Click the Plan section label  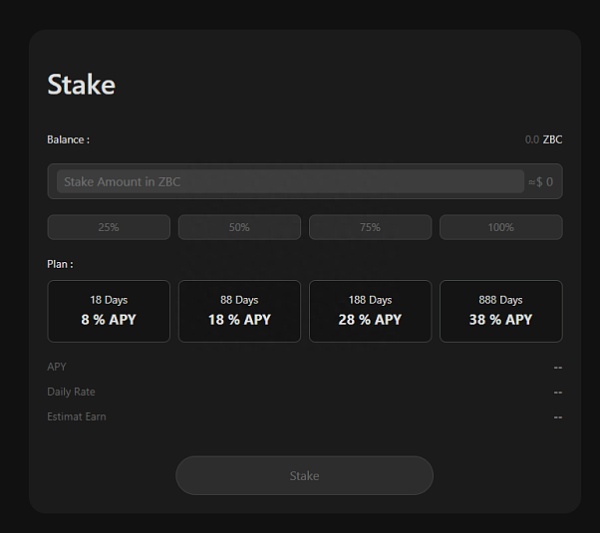60,264
